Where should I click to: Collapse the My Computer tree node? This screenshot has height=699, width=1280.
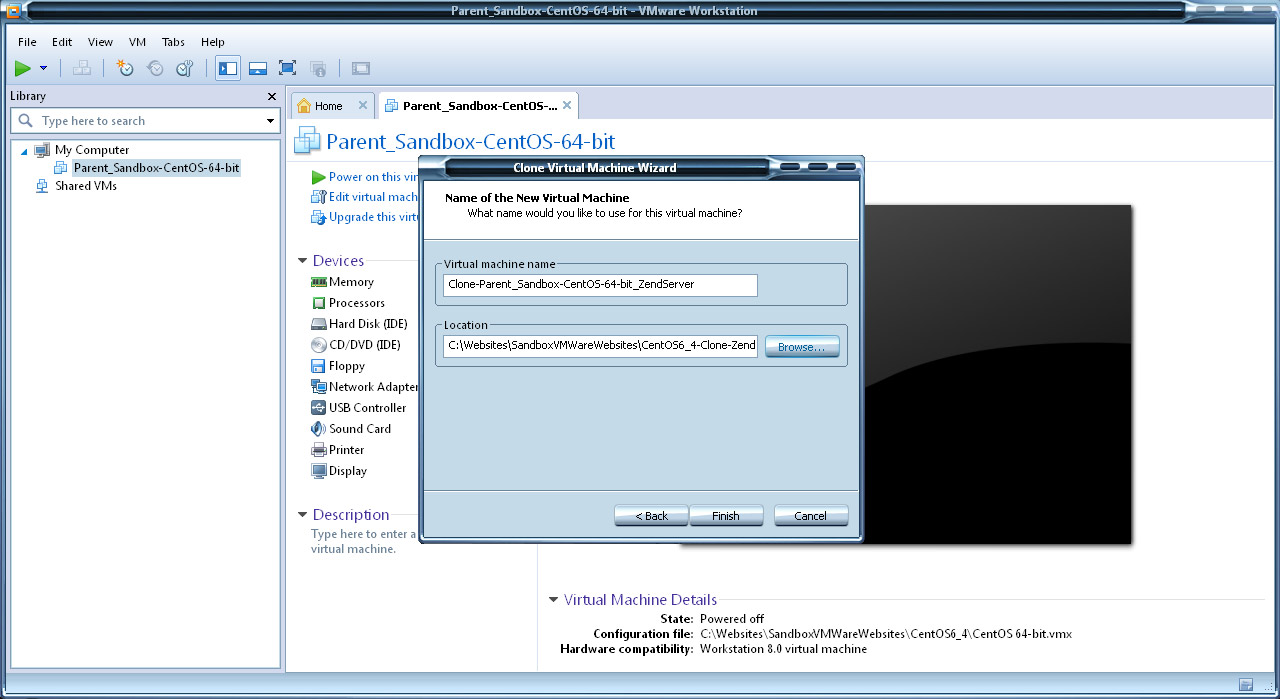[24, 150]
